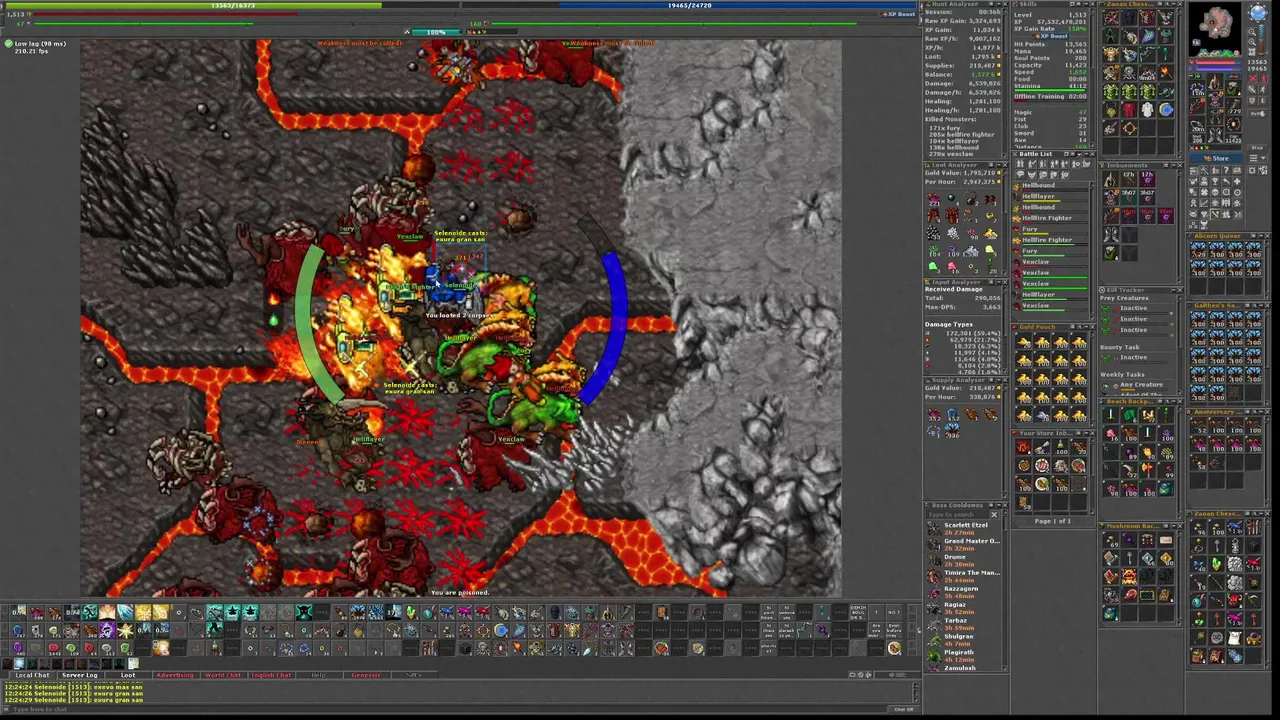Enable offensive attack mode icon
Viewport: 1280px width, 720px height.
1253,78
